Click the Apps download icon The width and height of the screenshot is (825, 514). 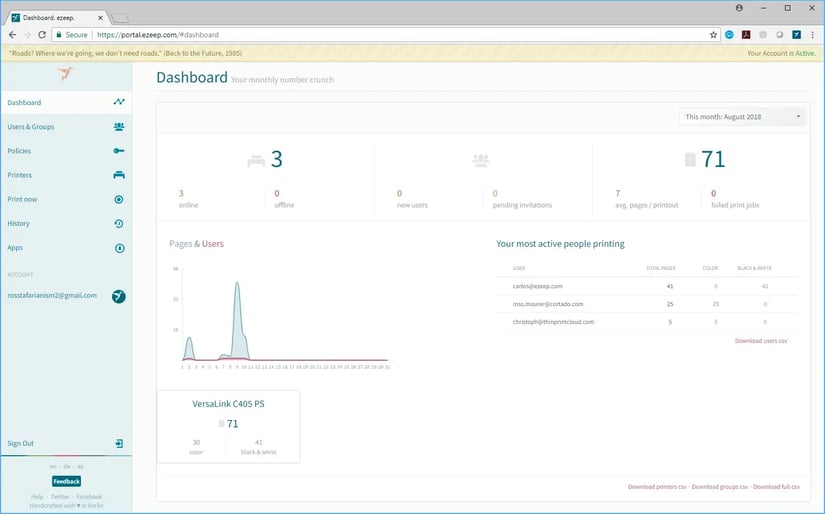click(x=119, y=248)
